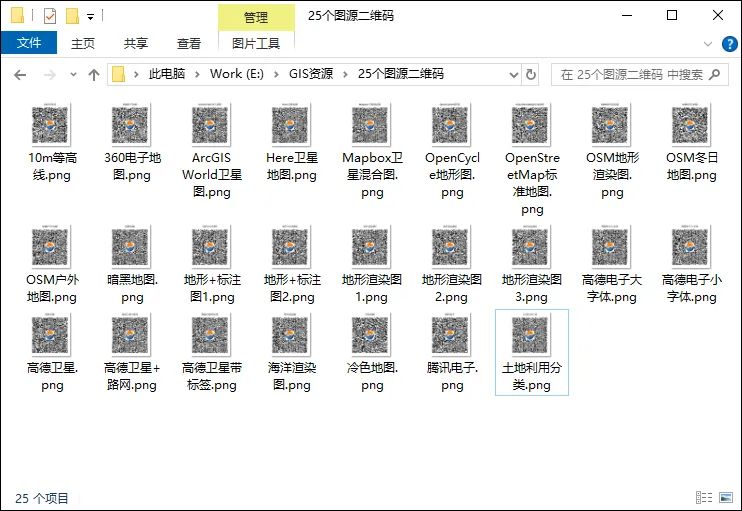Click the folder icon in address bar
Screen dimensions: 742x511
[118, 74]
